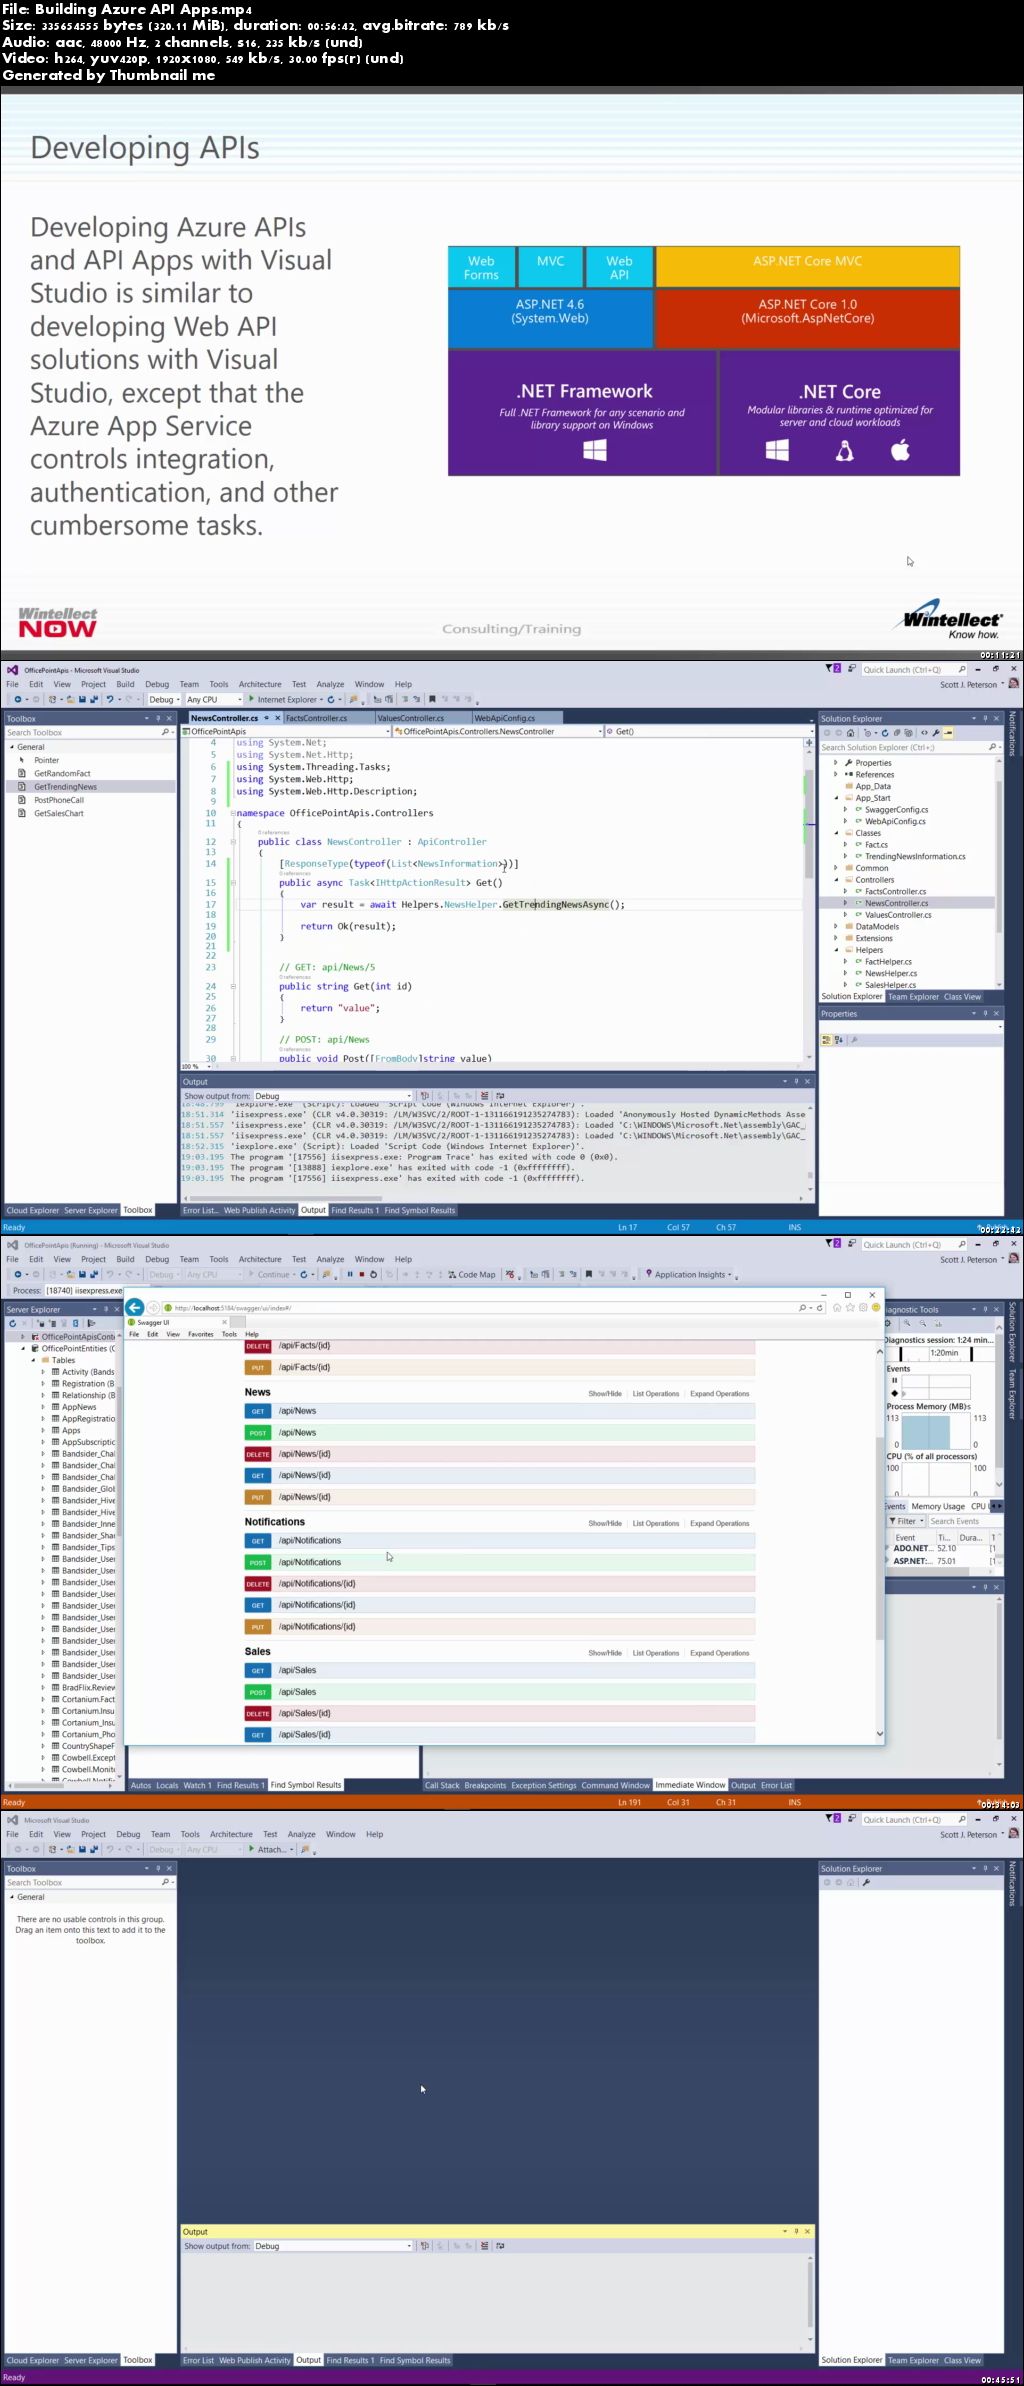The width and height of the screenshot is (1024, 2386).
Task: Click List Operations for the News section
Action: point(656,1393)
